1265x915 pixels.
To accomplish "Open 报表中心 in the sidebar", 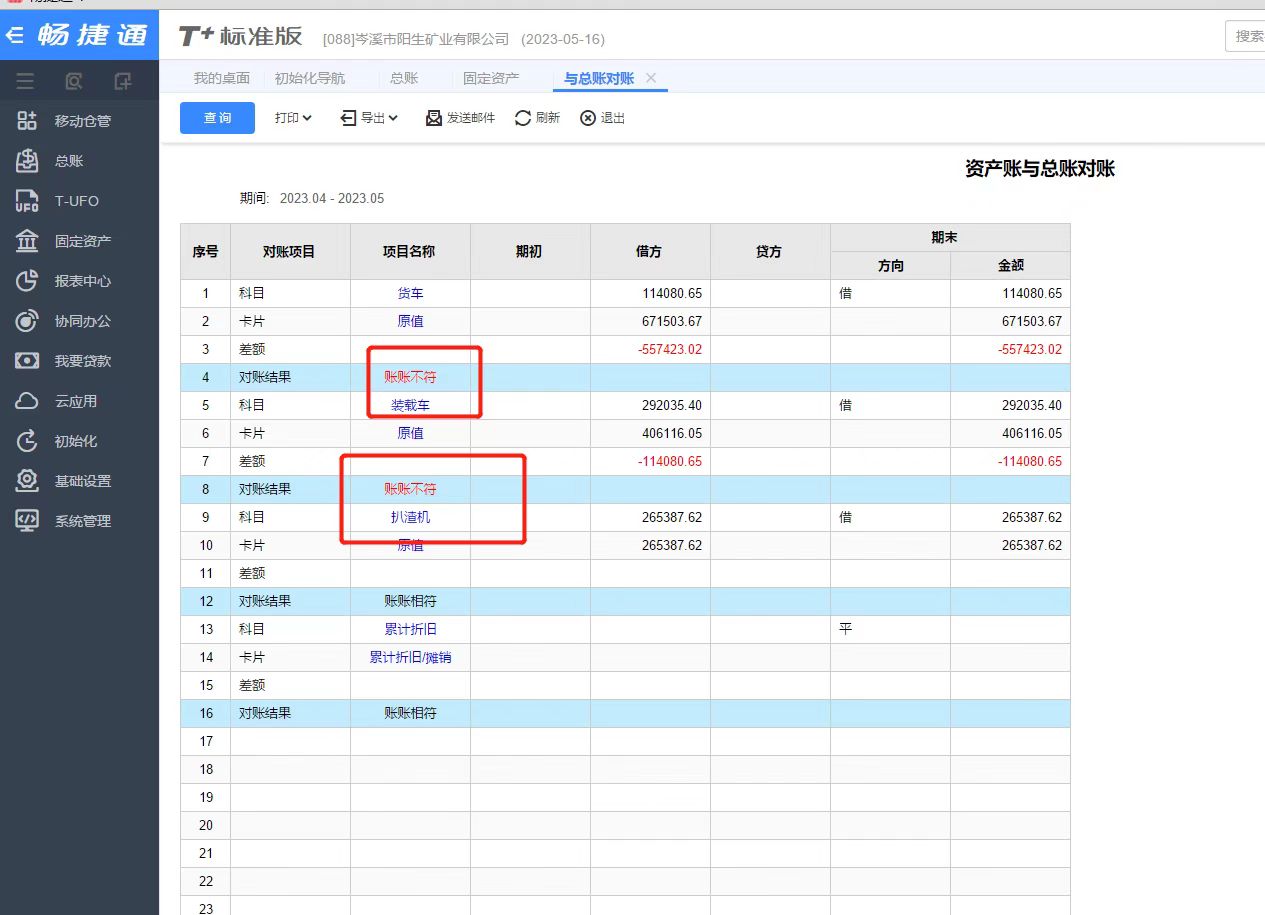I will coord(82,281).
